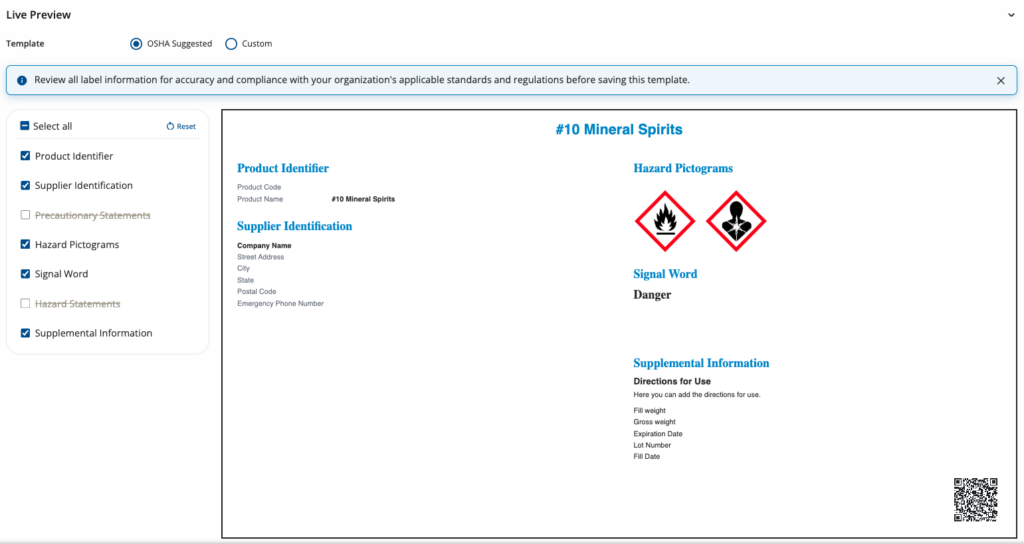Click the Directions for Use subheading
Viewport: 1024px width, 544px height.
pyautogui.click(x=672, y=381)
